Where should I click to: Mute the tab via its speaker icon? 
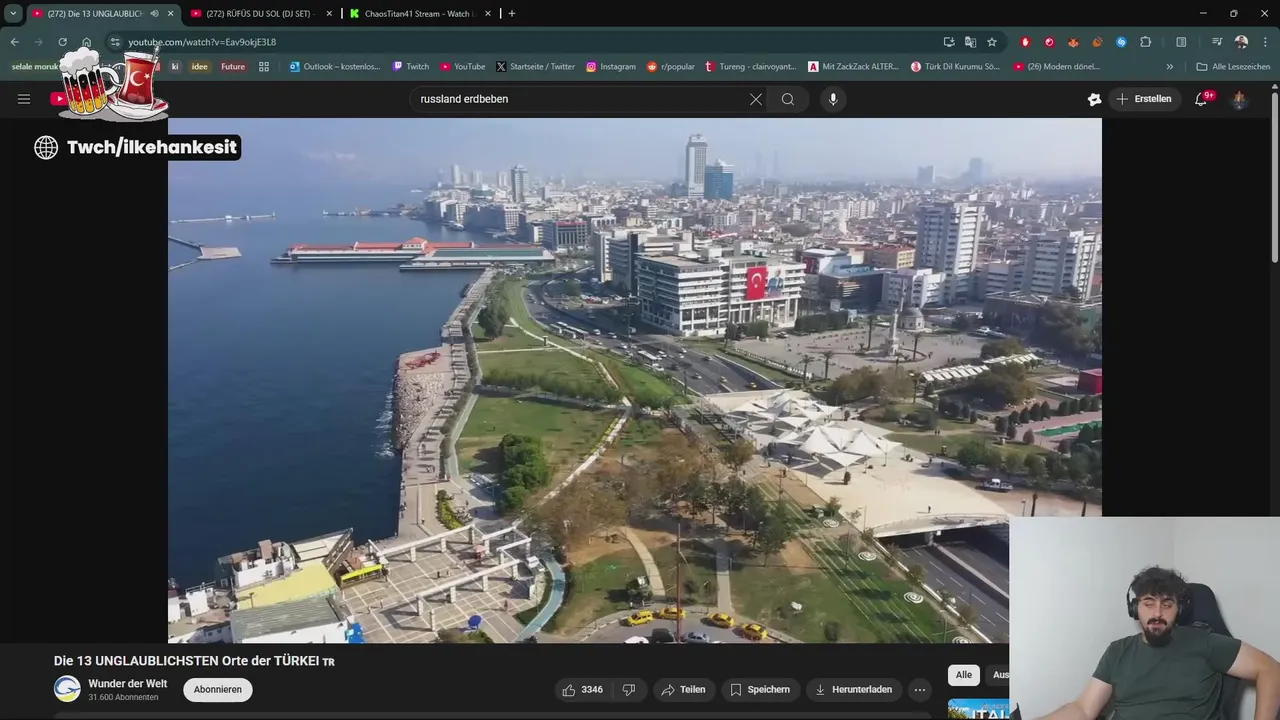point(154,14)
